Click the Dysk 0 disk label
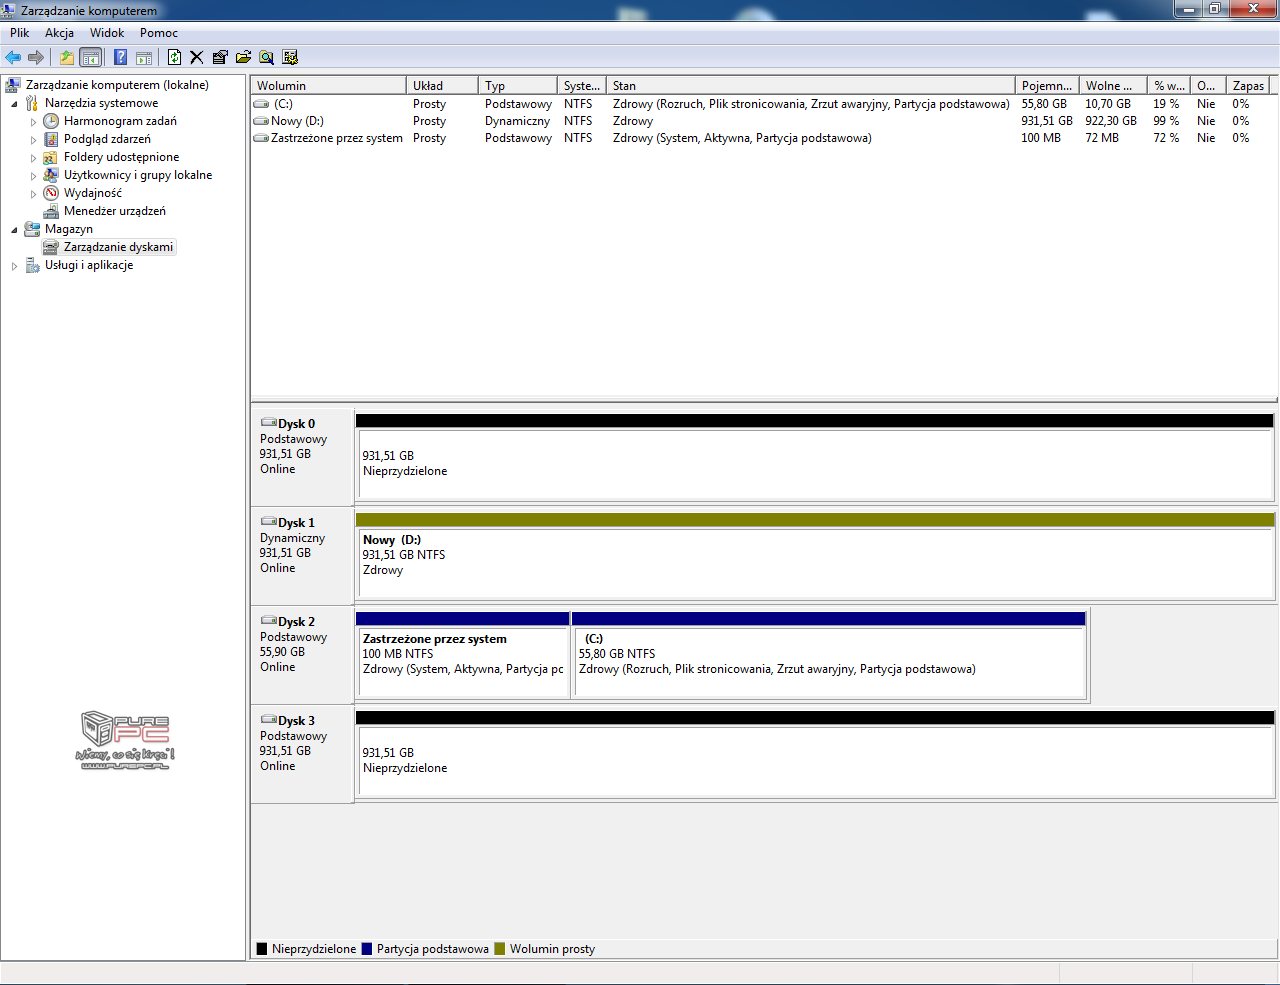The image size is (1280, 985). pos(296,424)
